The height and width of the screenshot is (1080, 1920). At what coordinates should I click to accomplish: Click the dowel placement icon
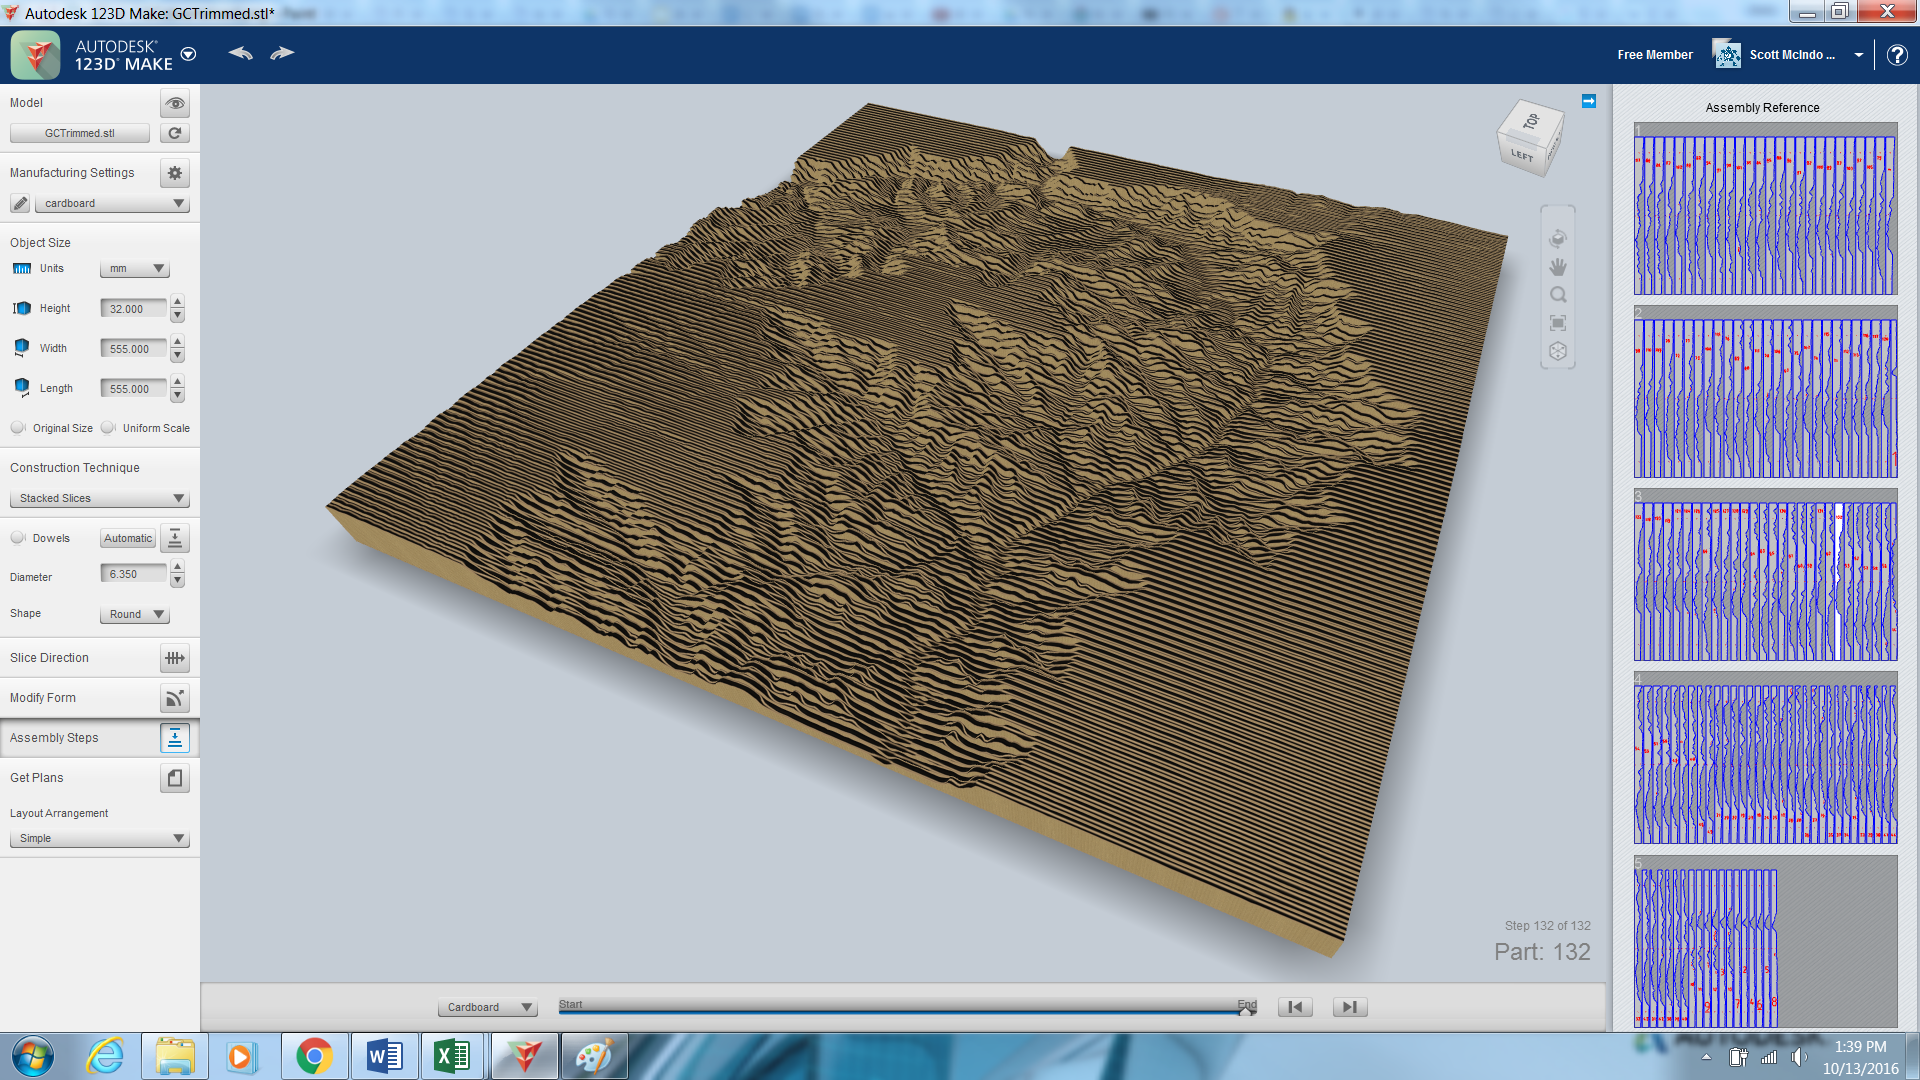point(175,538)
